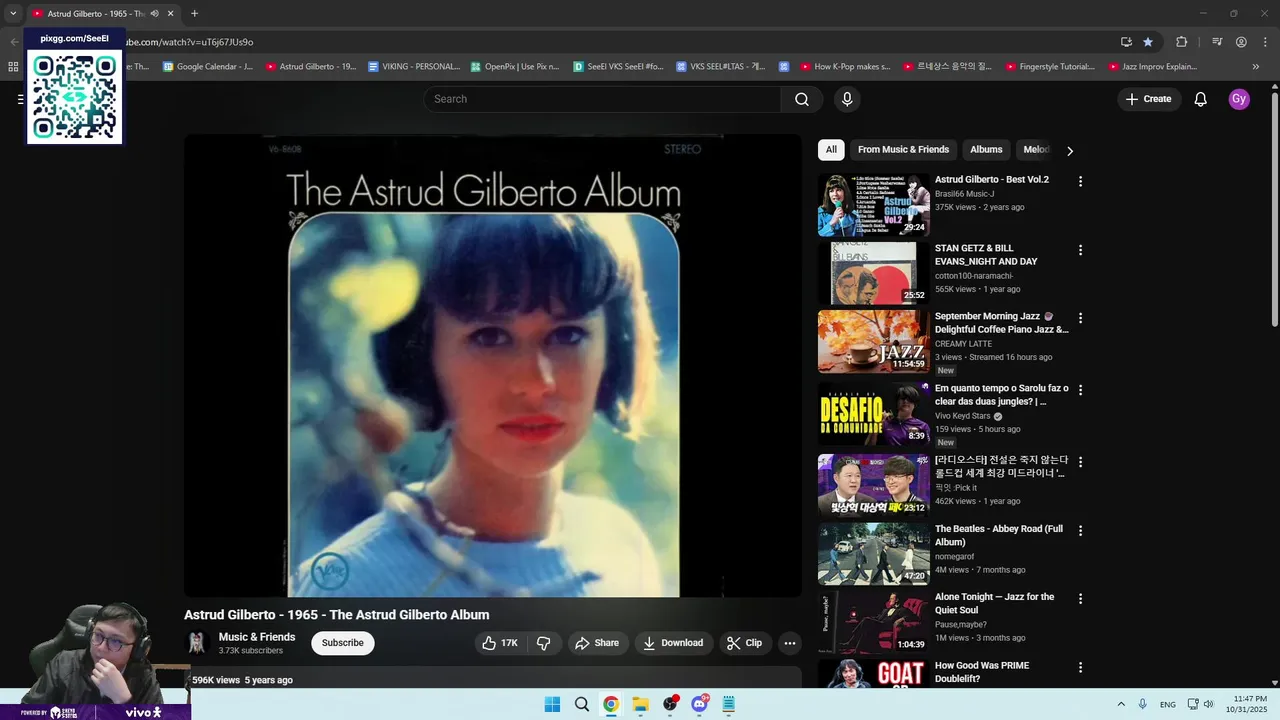Open the tab search dropdown arrow
The width and height of the screenshot is (1280, 720).
13,14
